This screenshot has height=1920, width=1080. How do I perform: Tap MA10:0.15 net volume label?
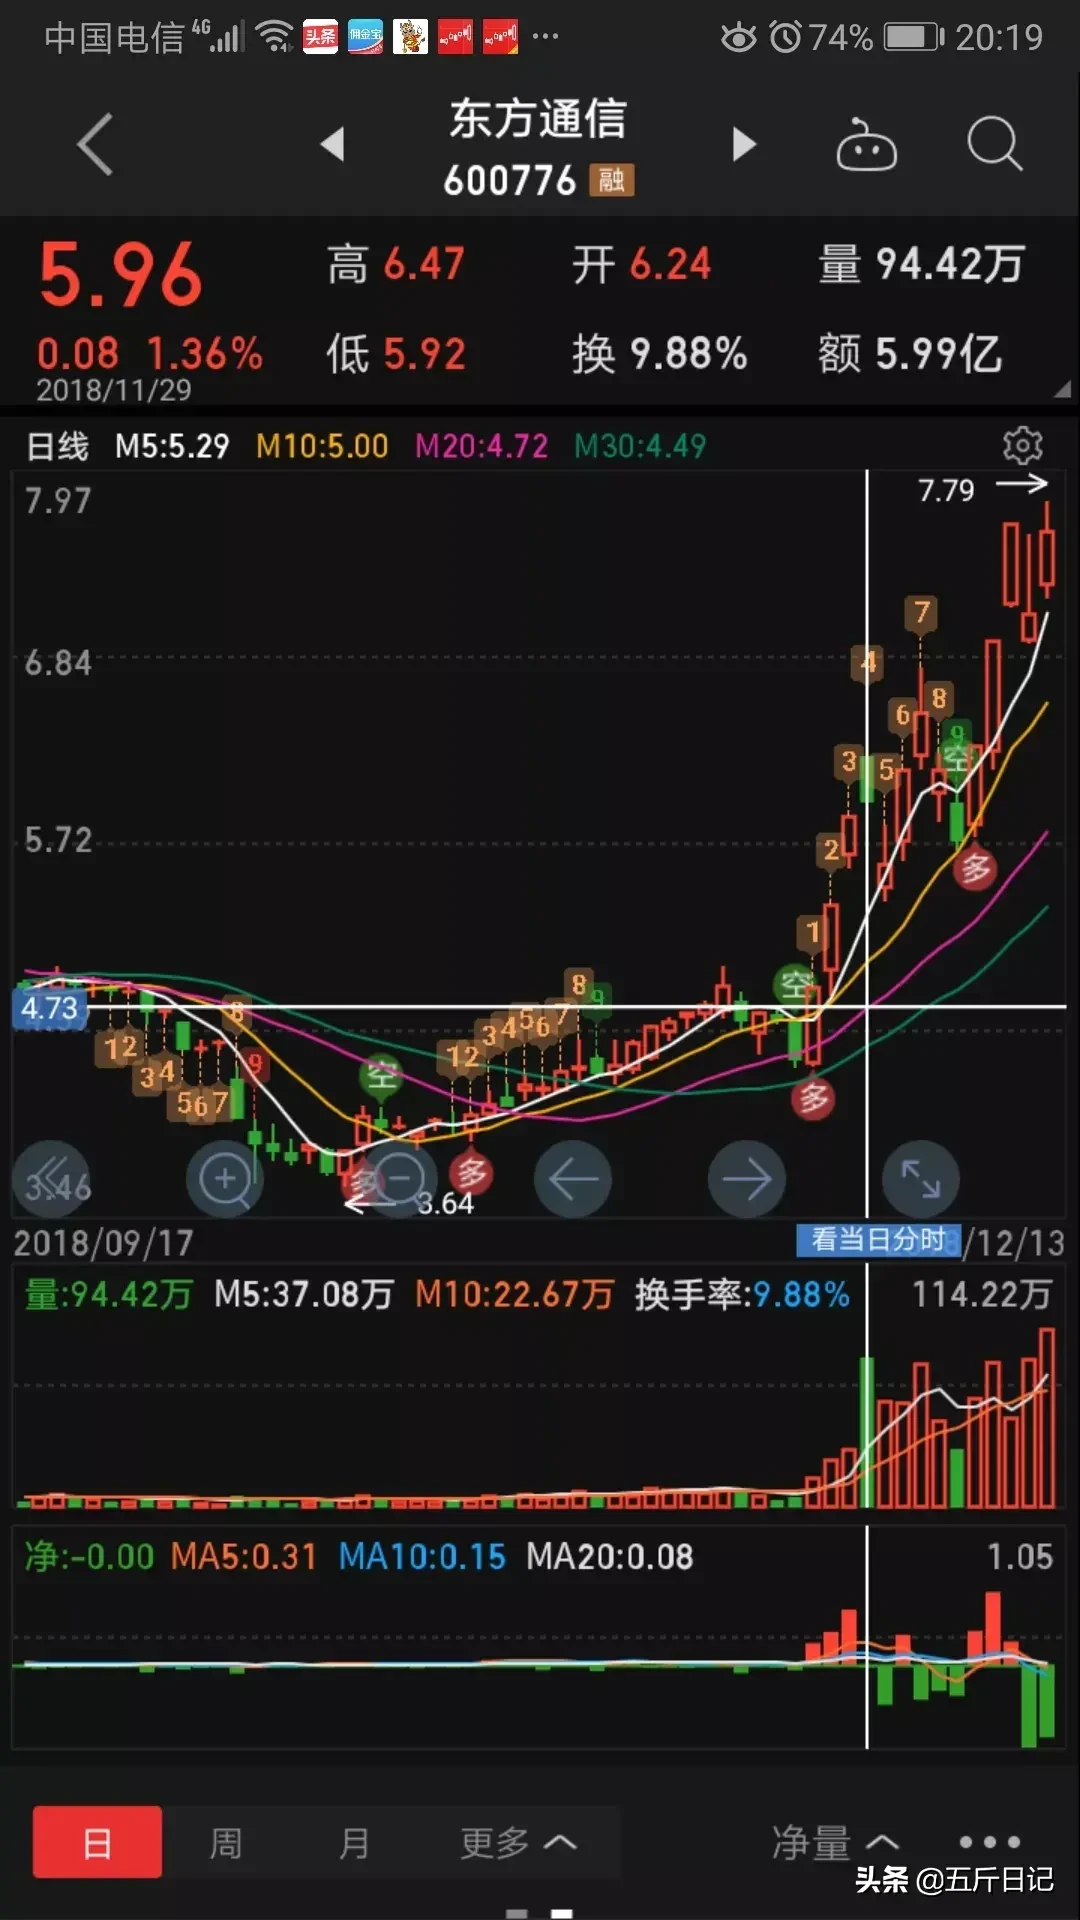(x=422, y=1556)
